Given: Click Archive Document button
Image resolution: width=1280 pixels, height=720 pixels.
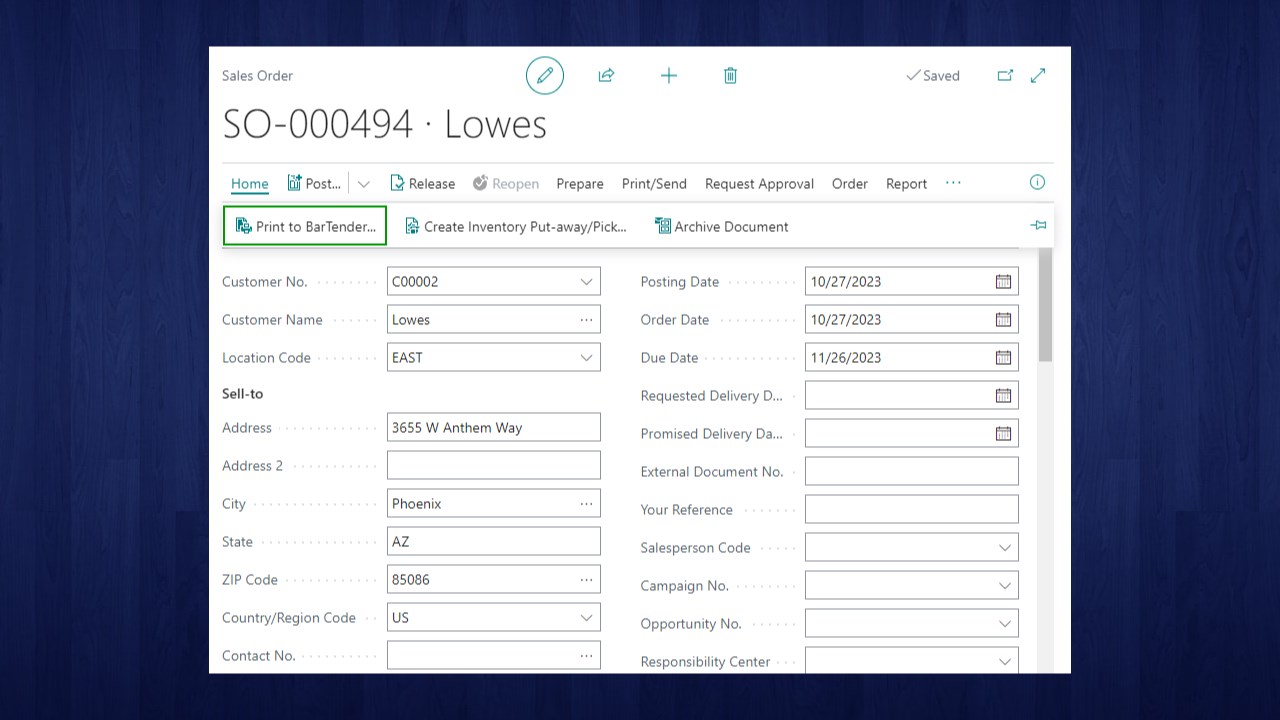Looking at the screenshot, I should pyautogui.click(x=722, y=226).
